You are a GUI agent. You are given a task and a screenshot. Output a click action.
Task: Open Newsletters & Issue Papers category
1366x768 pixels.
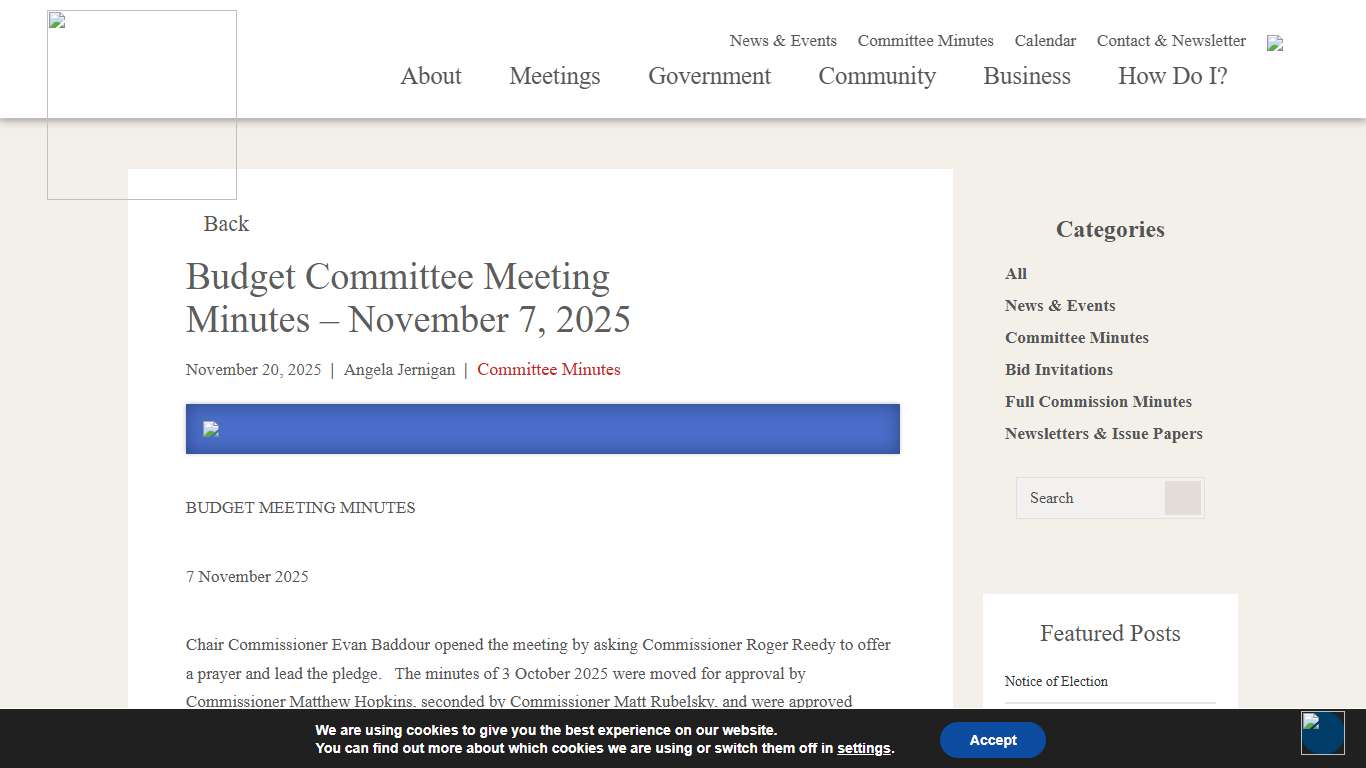click(x=1103, y=433)
